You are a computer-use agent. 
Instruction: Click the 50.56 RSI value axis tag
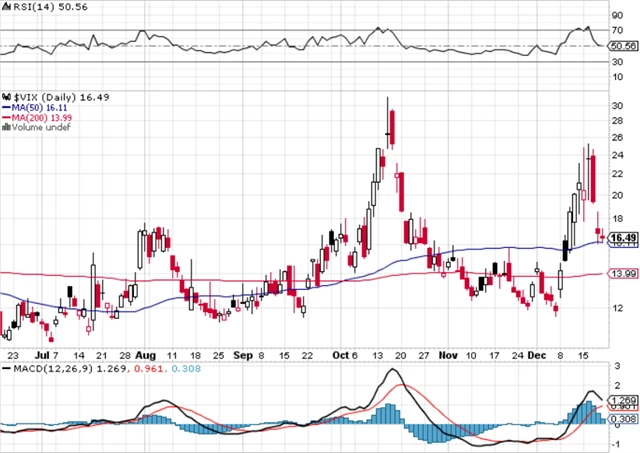click(623, 46)
